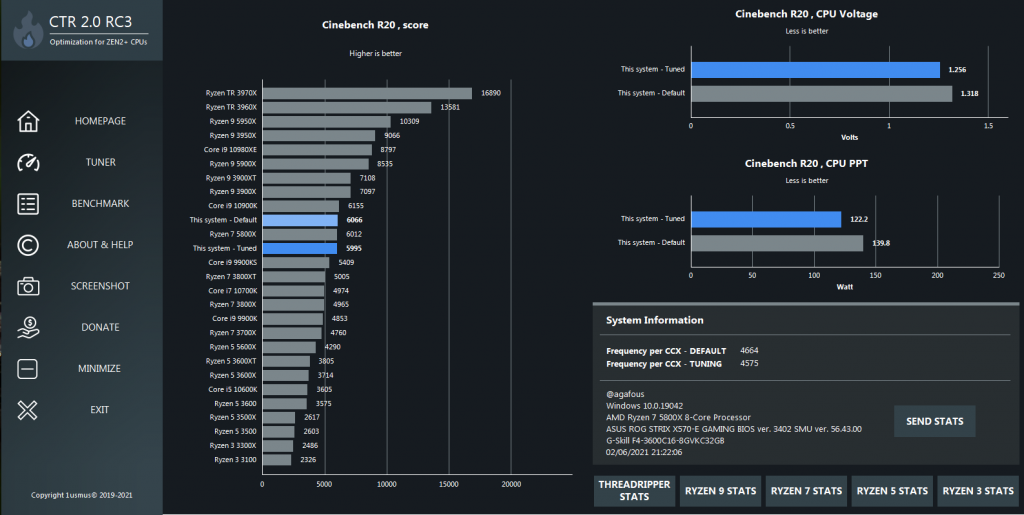Image resolution: width=1024 pixels, height=515 pixels.
Task: Click the Exit cross icon in sidebar
Action: tap(27, 410)
